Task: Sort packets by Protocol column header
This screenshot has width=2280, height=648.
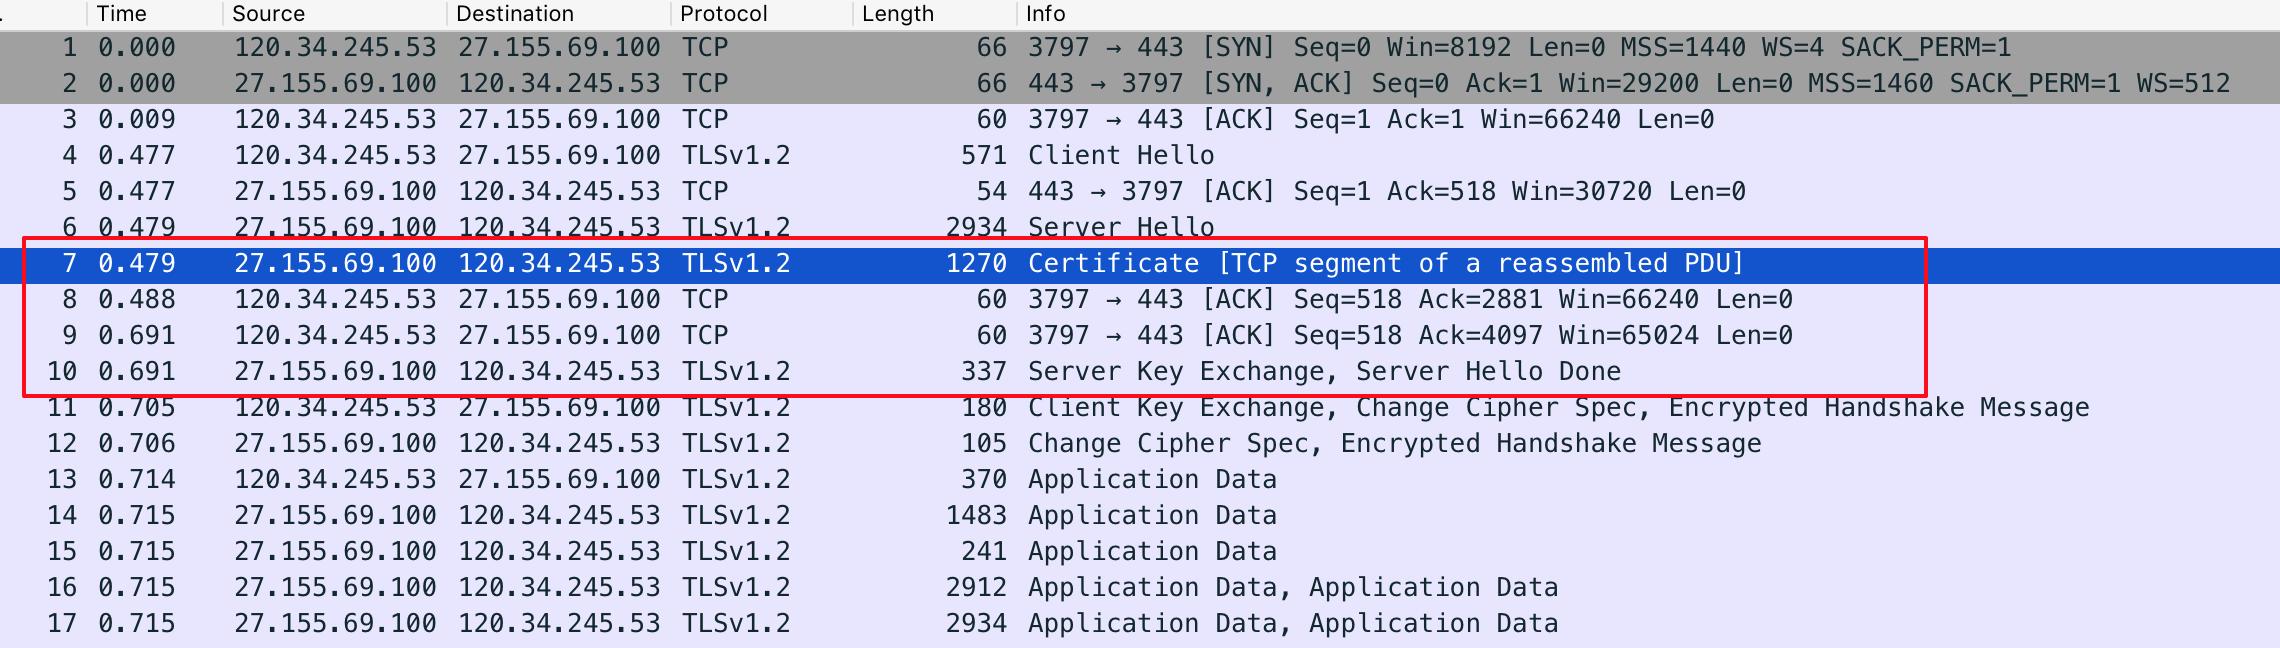Action: click(x=723, y=14)
